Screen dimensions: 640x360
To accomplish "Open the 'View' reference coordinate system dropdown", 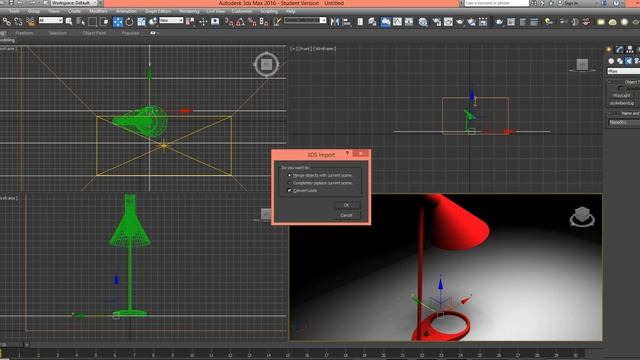I will (x=171, y=20).
